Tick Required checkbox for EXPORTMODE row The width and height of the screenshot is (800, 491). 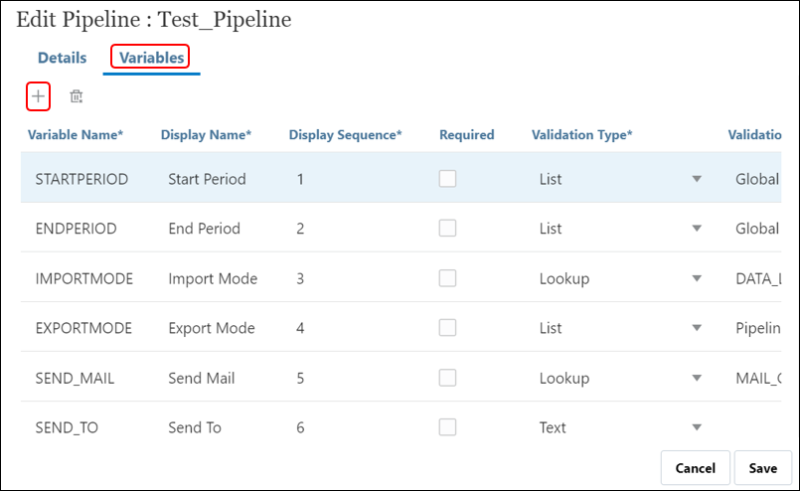448,328
